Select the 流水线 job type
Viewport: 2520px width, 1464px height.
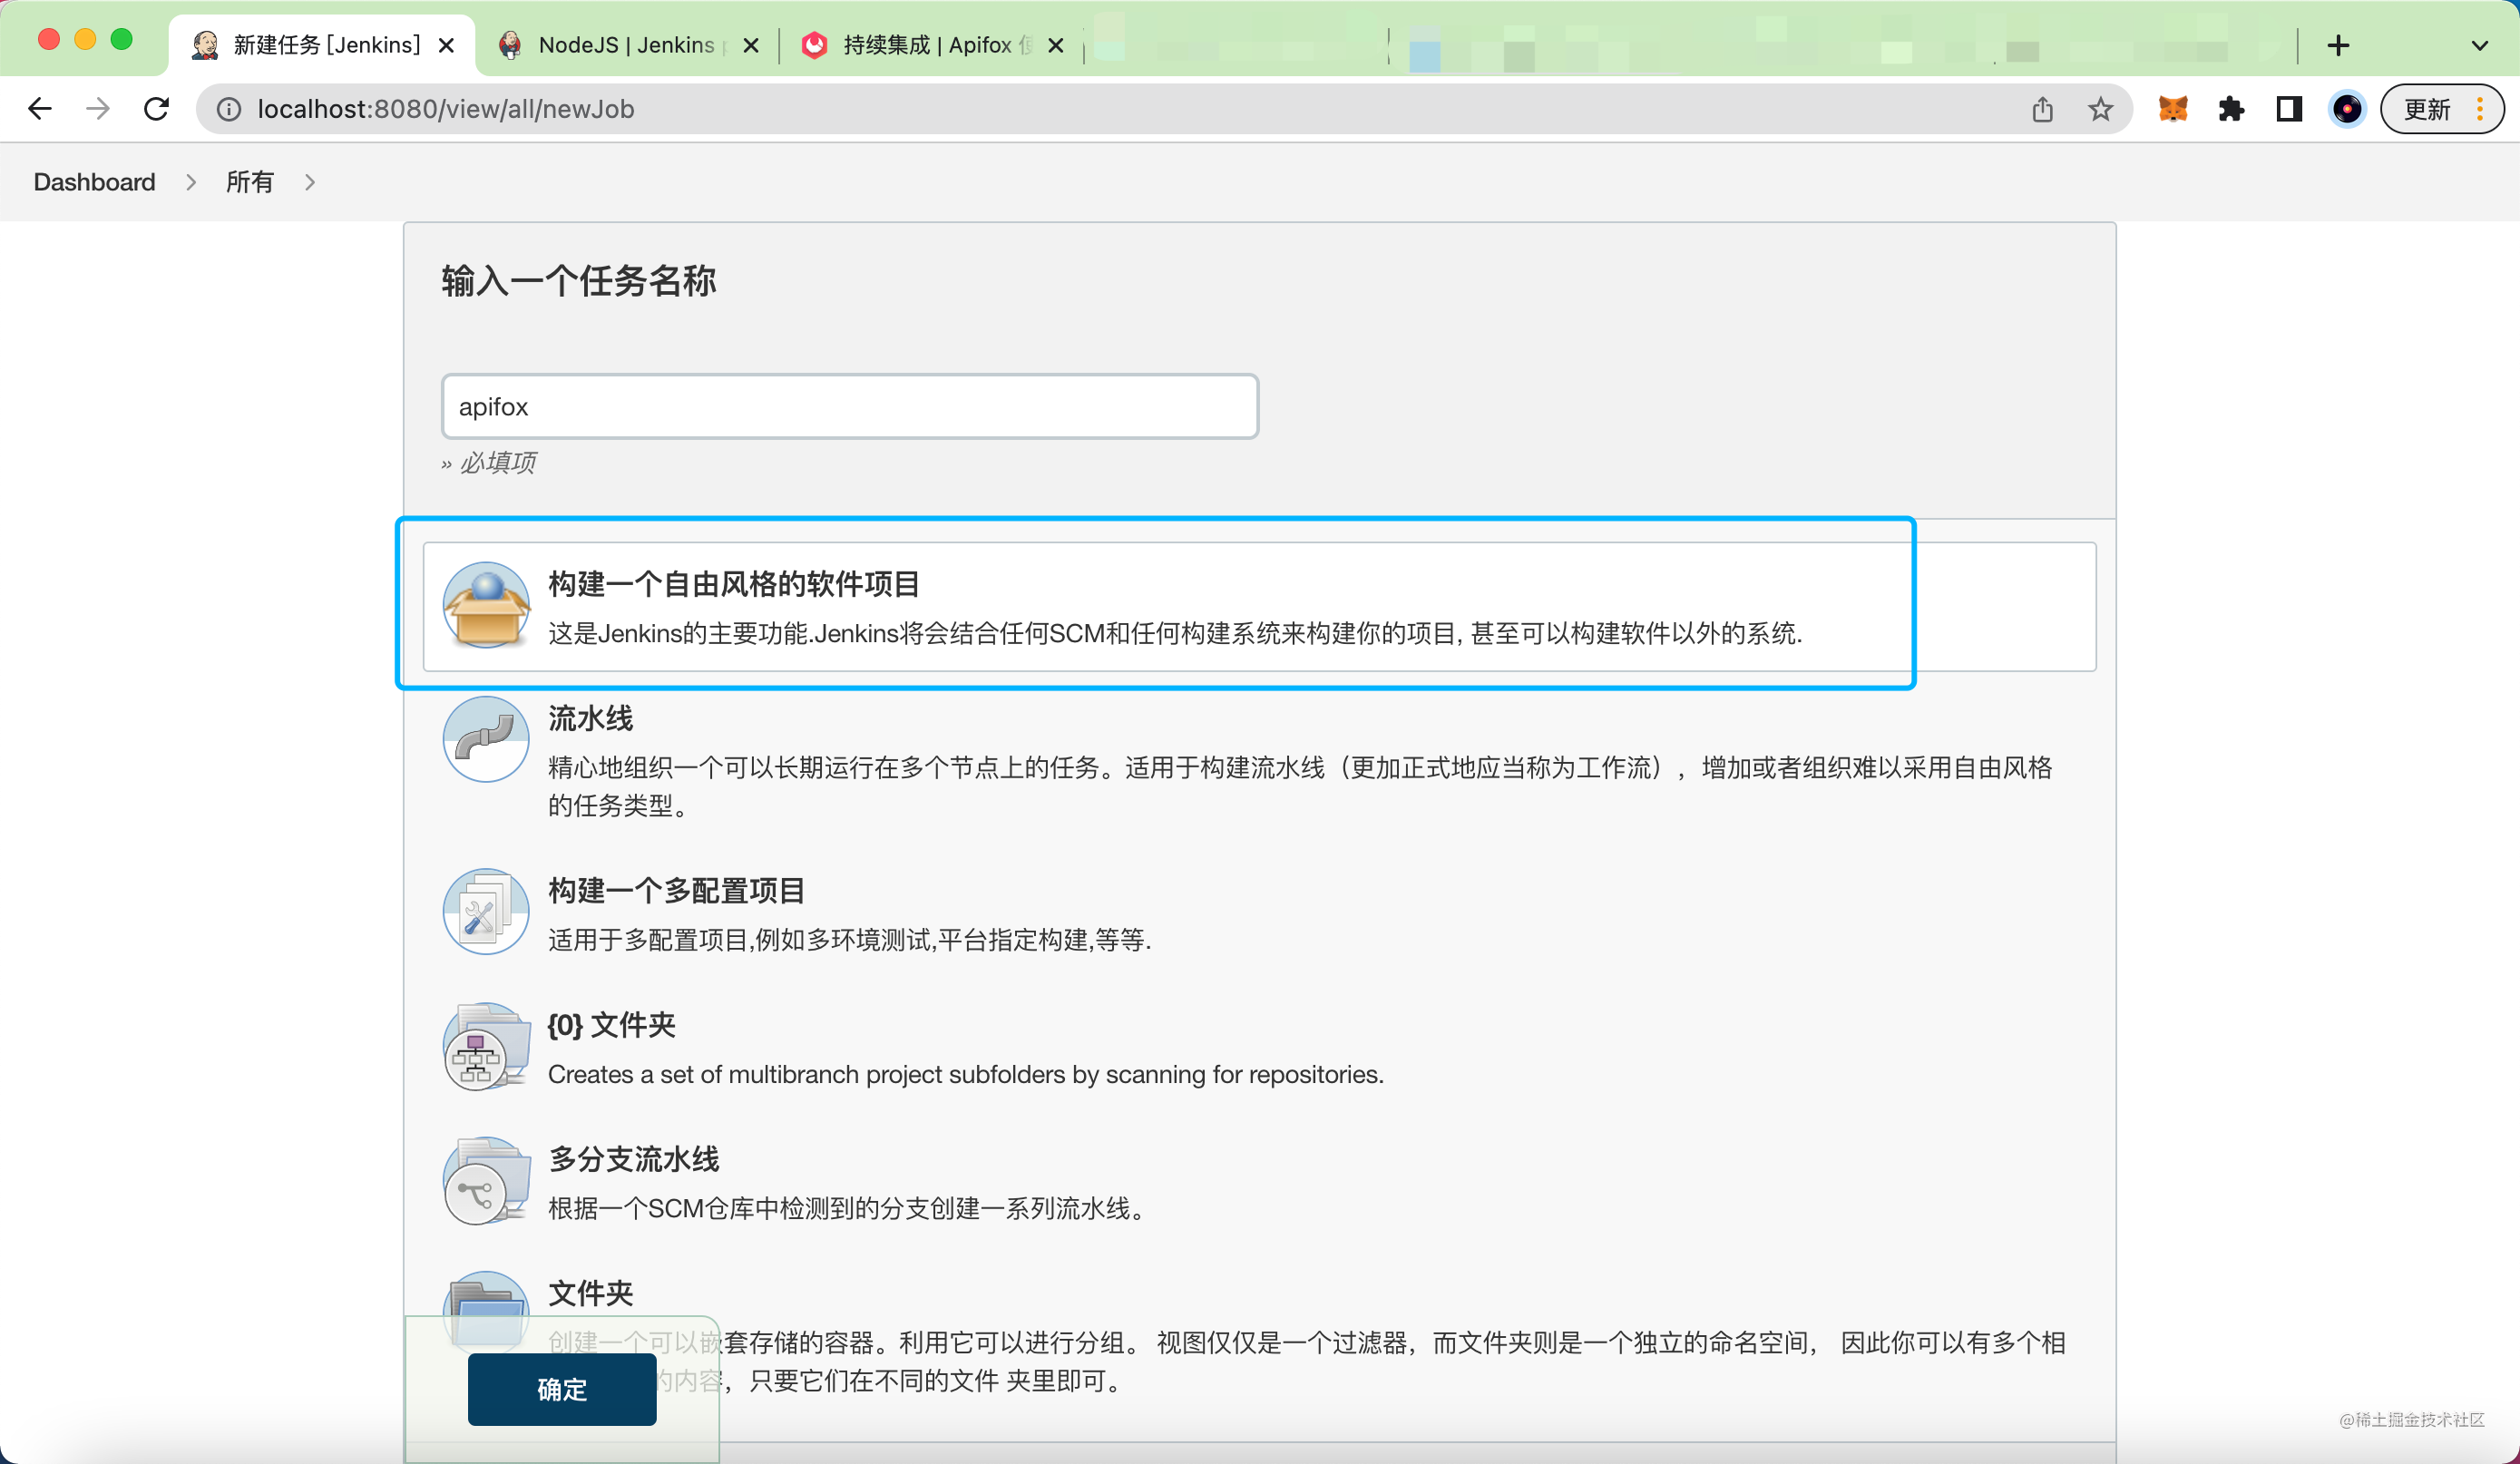point(590,718)
